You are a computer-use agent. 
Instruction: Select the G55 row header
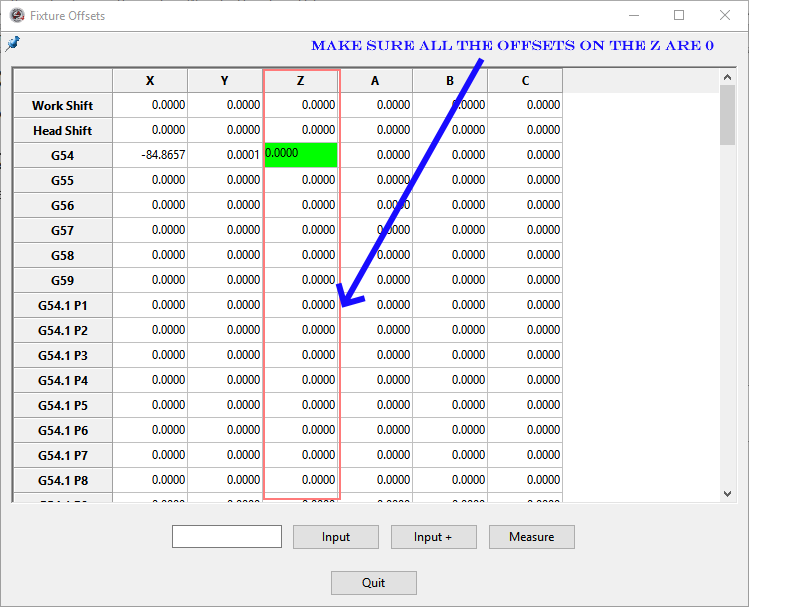coord(62,180)
